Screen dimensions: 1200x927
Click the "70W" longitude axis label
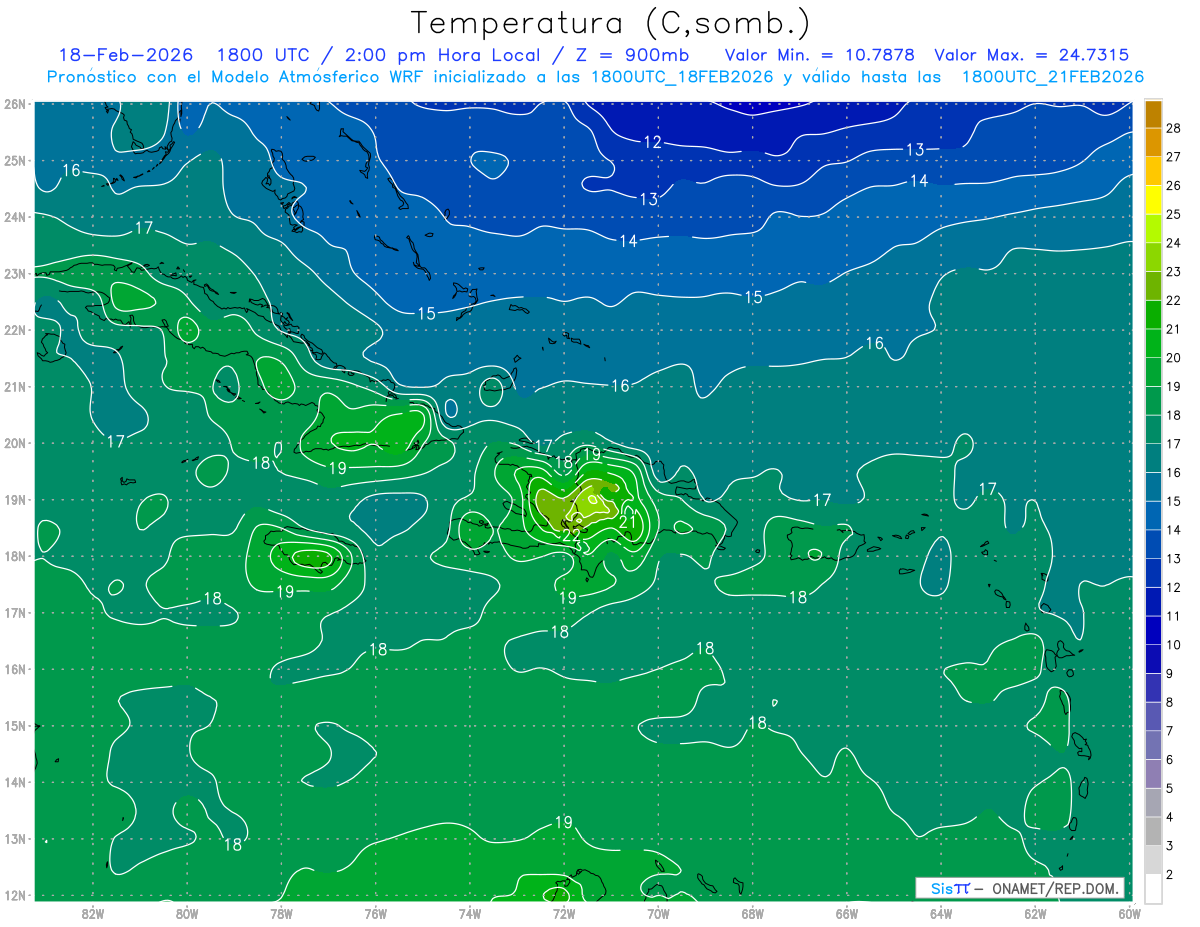coord(658,913)
